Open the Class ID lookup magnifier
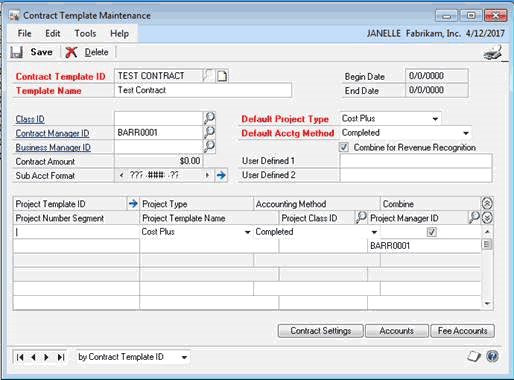The width and height of the screenshot is (514, 380). tap(209, 118)
